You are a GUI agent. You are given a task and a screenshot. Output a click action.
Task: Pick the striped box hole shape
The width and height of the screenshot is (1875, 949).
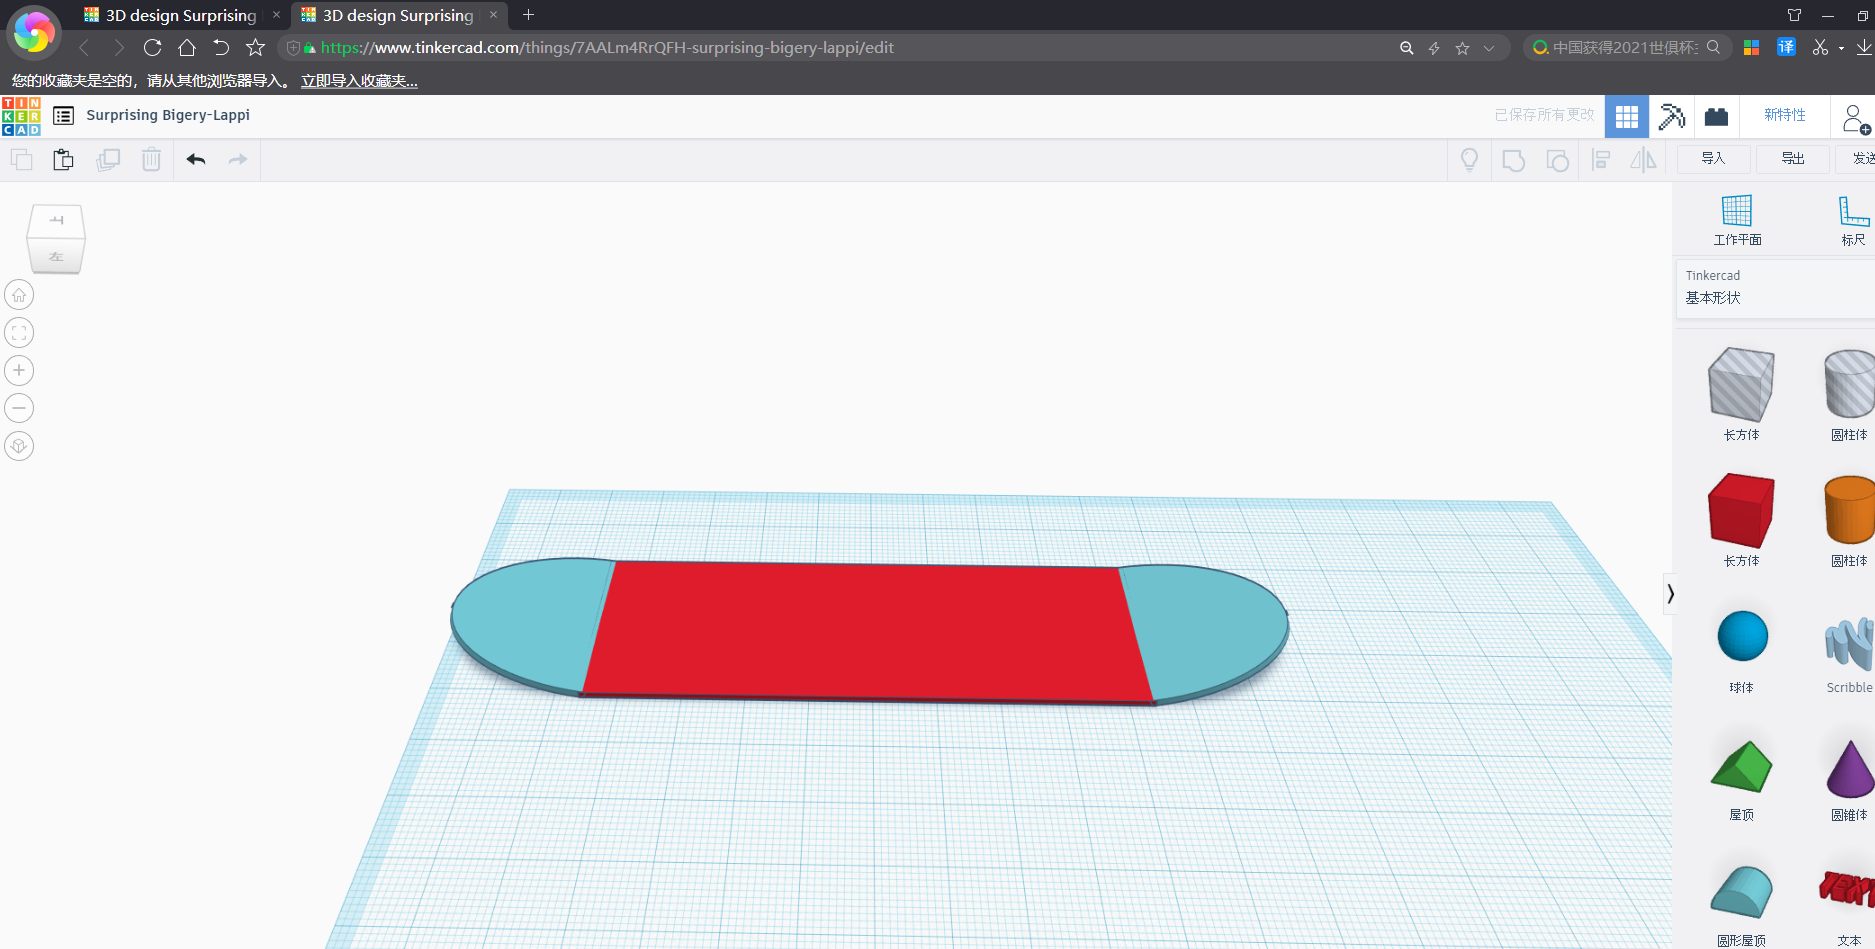1741,384
